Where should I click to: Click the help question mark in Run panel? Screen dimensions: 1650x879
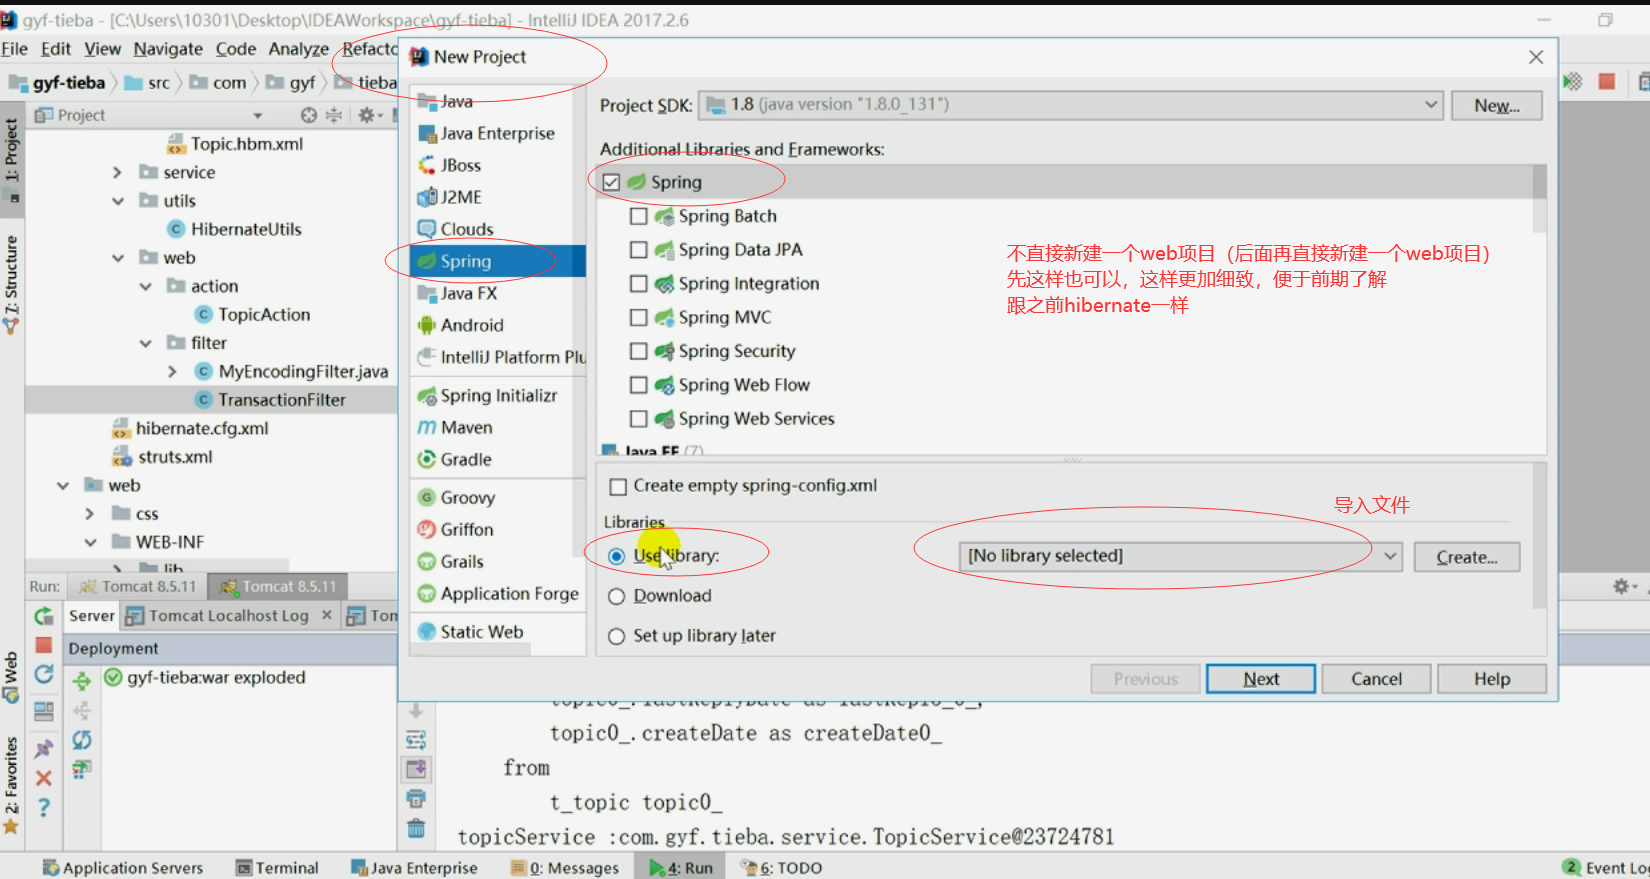tap(44, 807)
